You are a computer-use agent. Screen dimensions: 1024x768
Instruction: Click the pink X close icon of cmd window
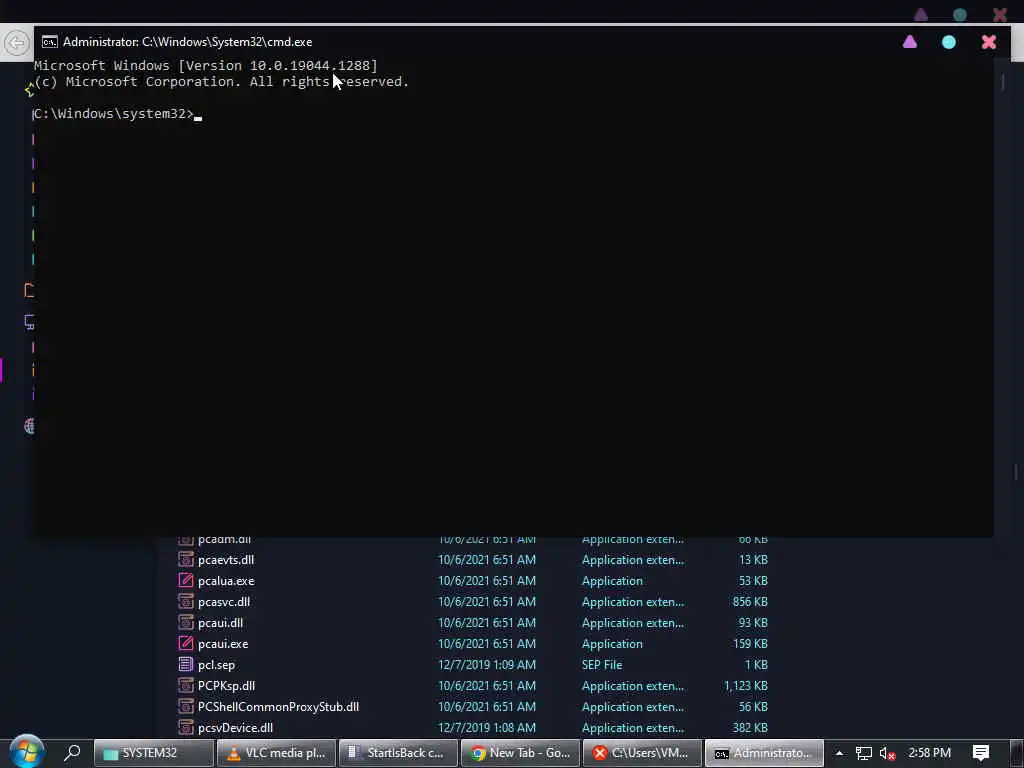(989, 42)
